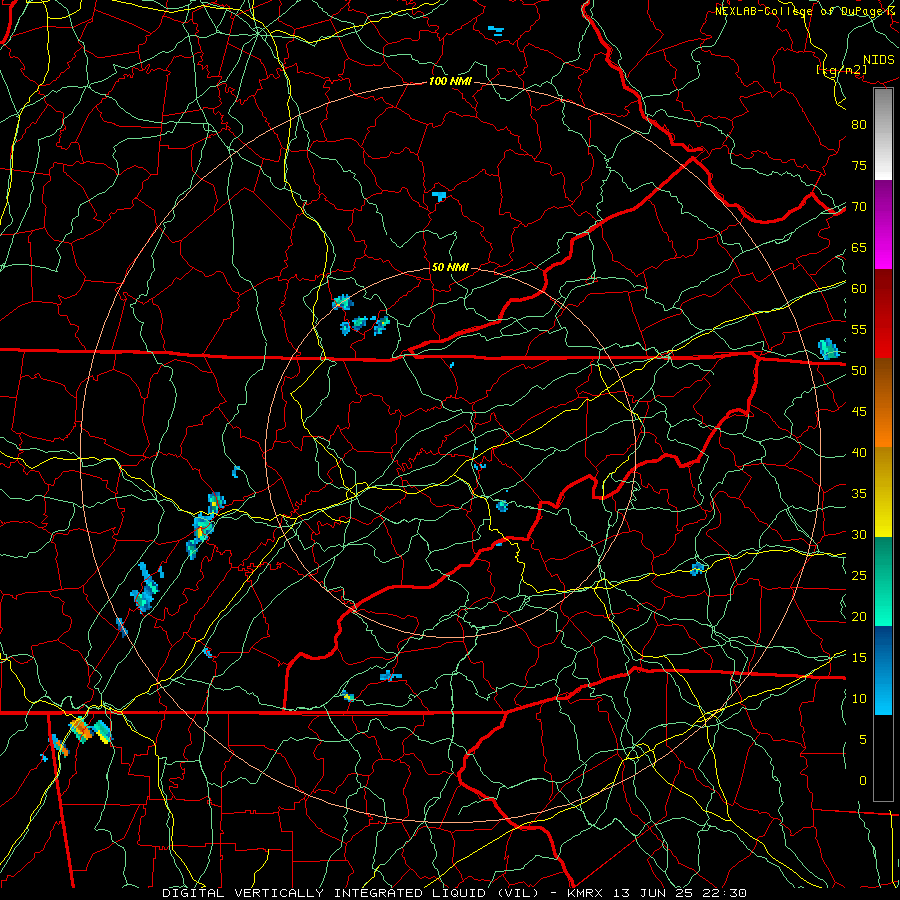Click the 25 value on the color scale
This screenshot has width=900, height=900.
pos(859,576)
